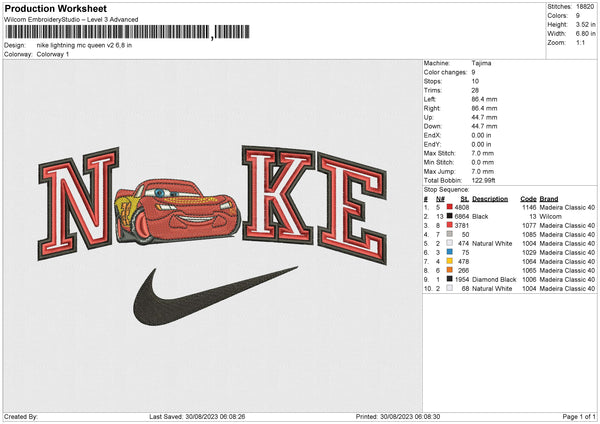
Task: Click the Wilcom brand entry
Action: (550, 216)
